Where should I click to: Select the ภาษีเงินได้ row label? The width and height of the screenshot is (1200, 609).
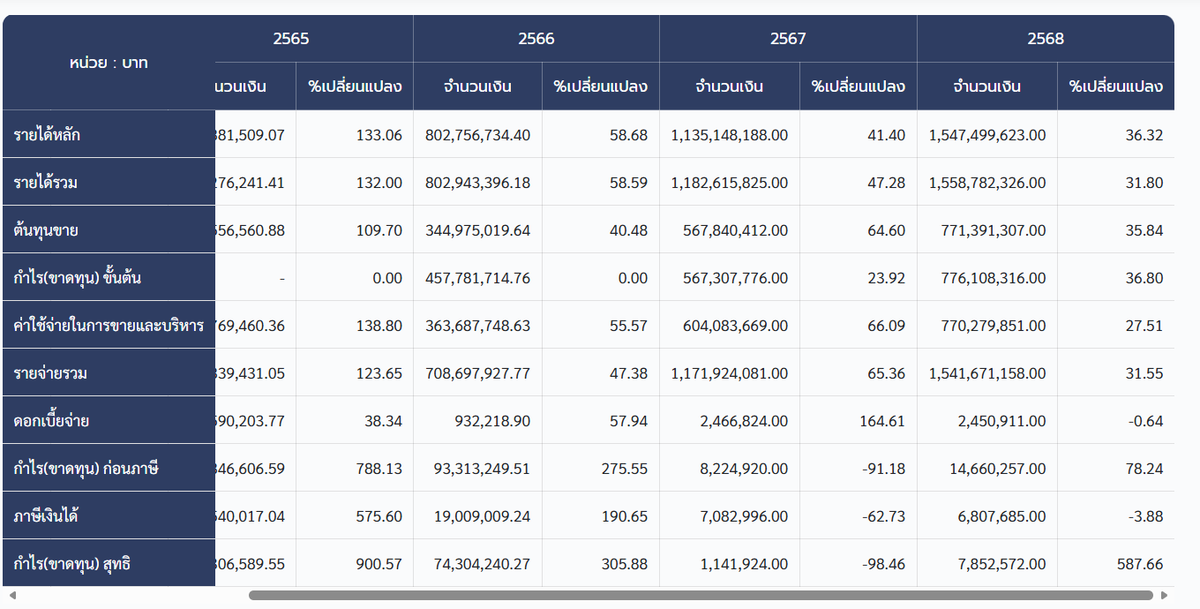tap(109, 516)
